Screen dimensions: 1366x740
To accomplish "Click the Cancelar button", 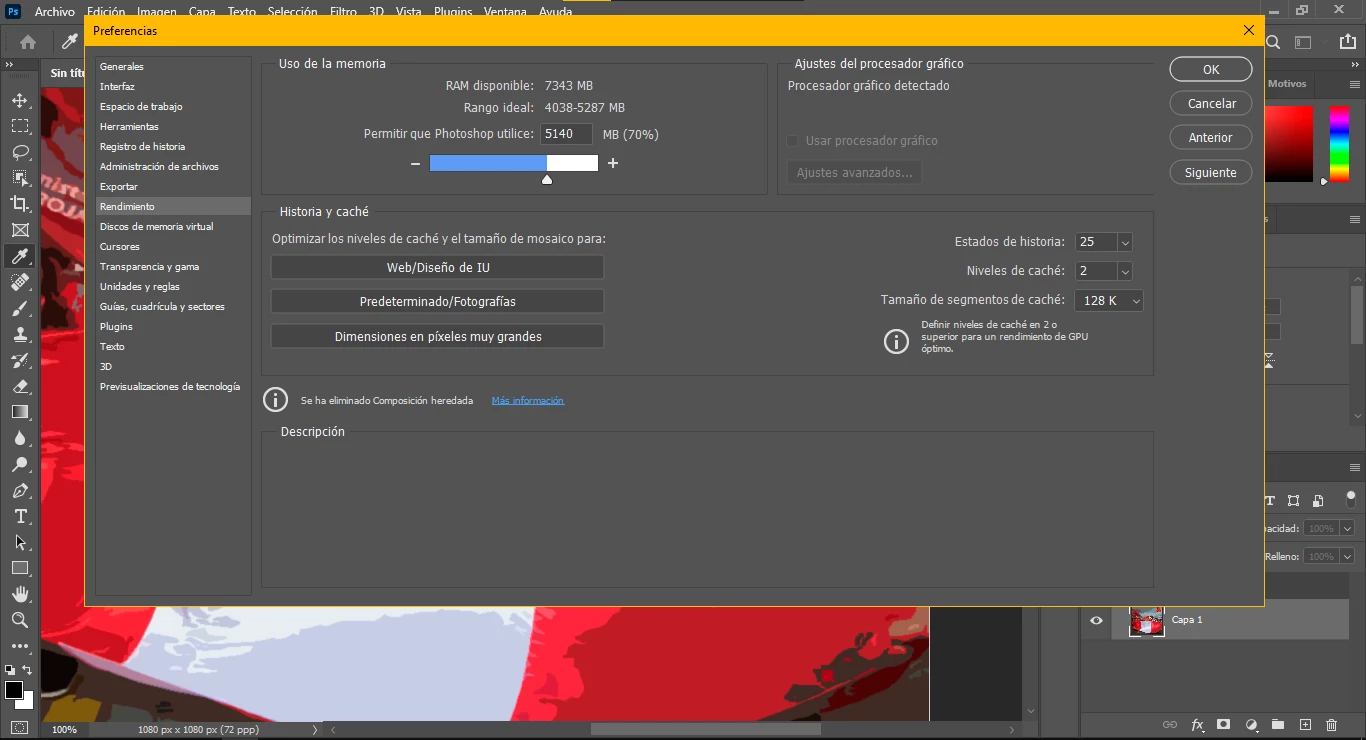I will pyautogui.click(x=1211, y=103).
